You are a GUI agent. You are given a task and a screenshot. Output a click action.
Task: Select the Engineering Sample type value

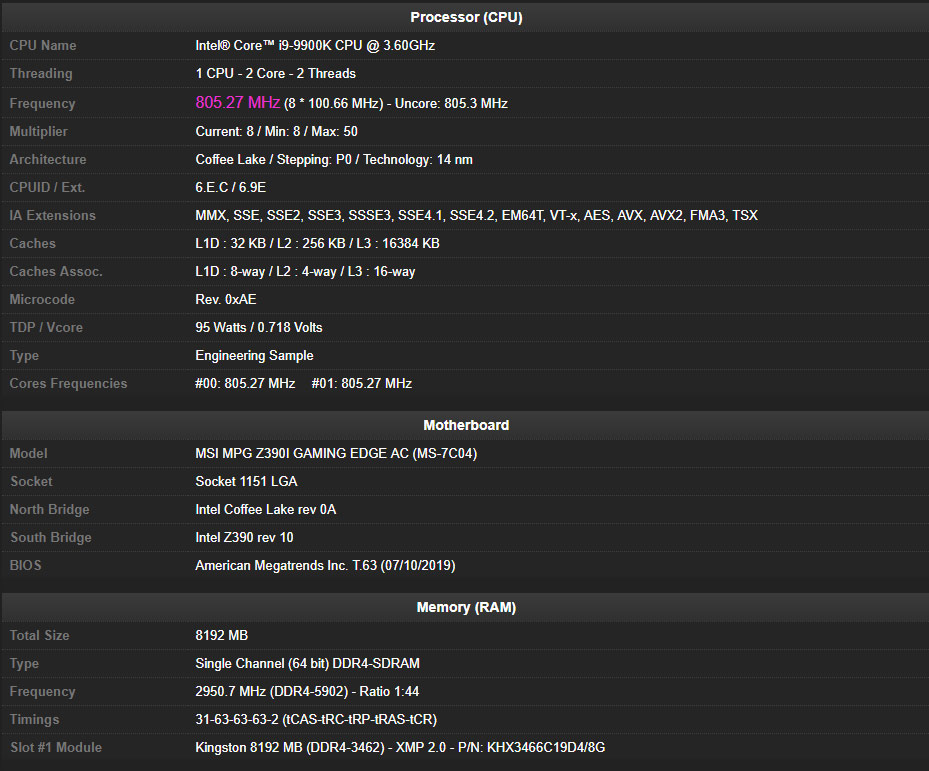[x=254, y=356]
